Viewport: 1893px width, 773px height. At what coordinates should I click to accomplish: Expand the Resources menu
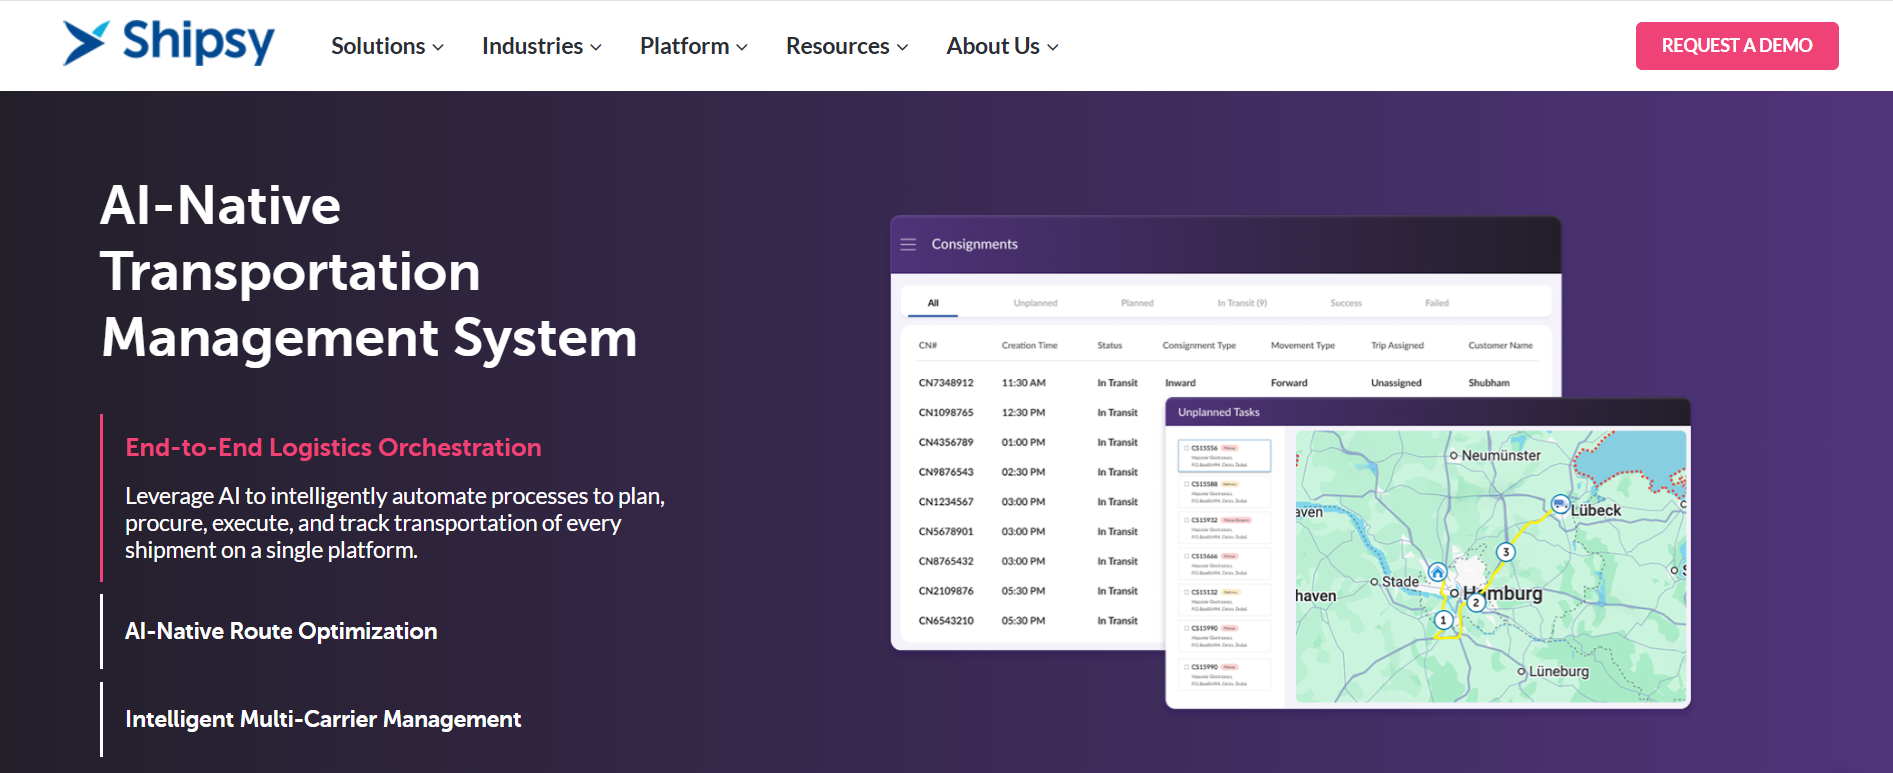coord(847,46)
